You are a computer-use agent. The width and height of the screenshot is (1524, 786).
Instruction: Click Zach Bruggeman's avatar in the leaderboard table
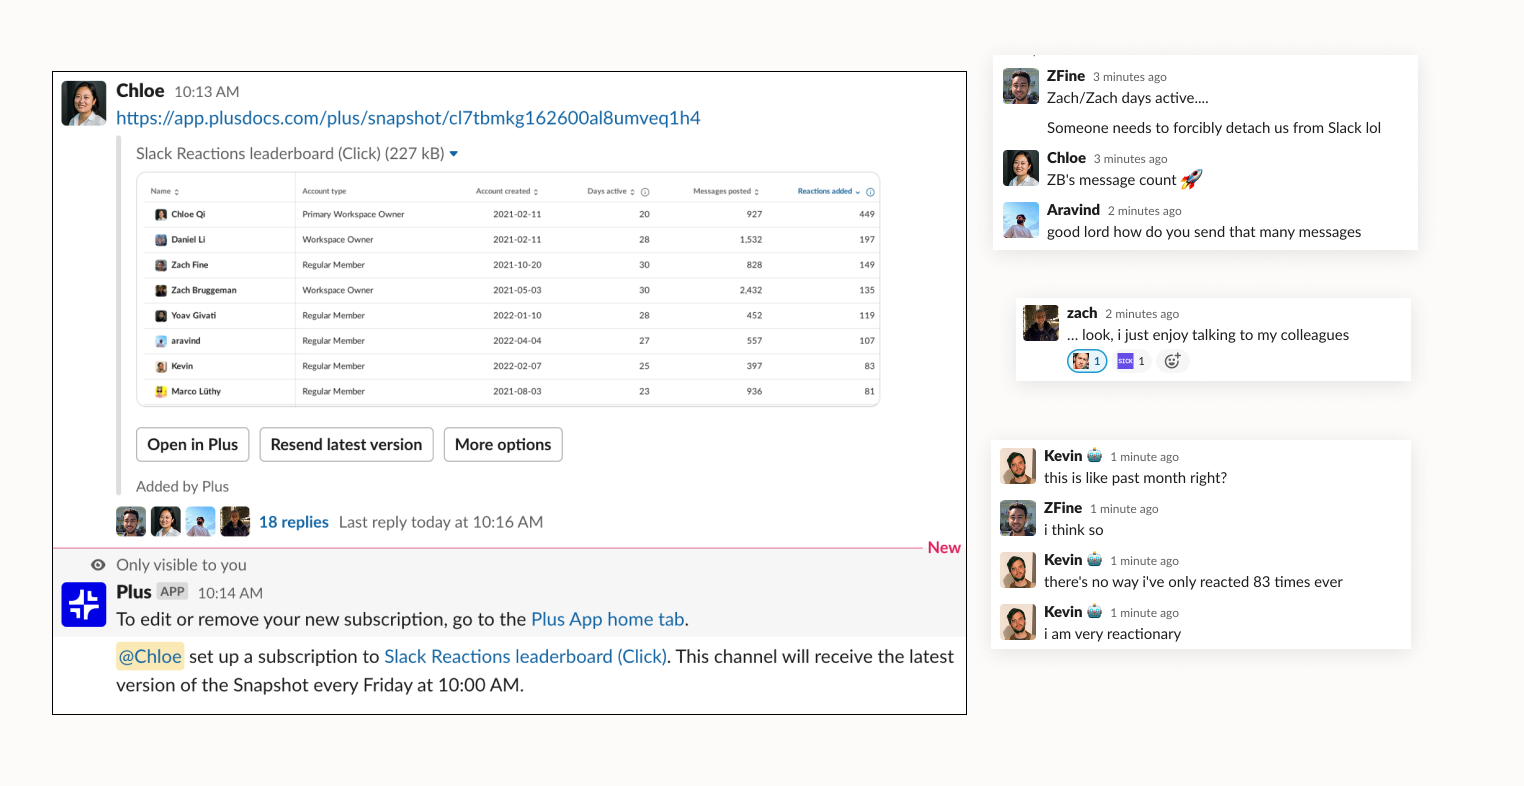[161, 290]
